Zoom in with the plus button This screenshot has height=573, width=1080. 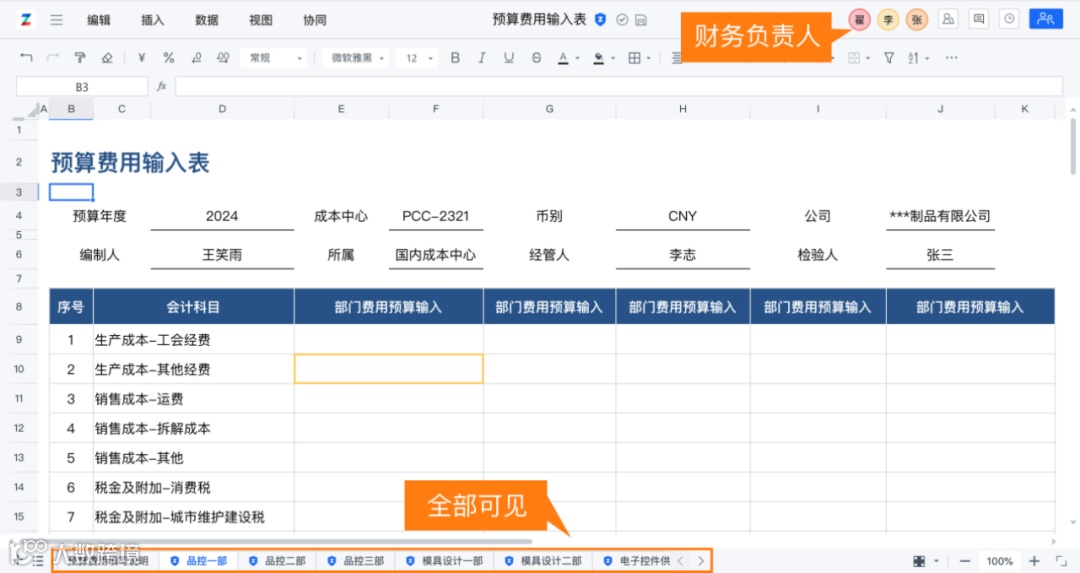coord(1034,561)
